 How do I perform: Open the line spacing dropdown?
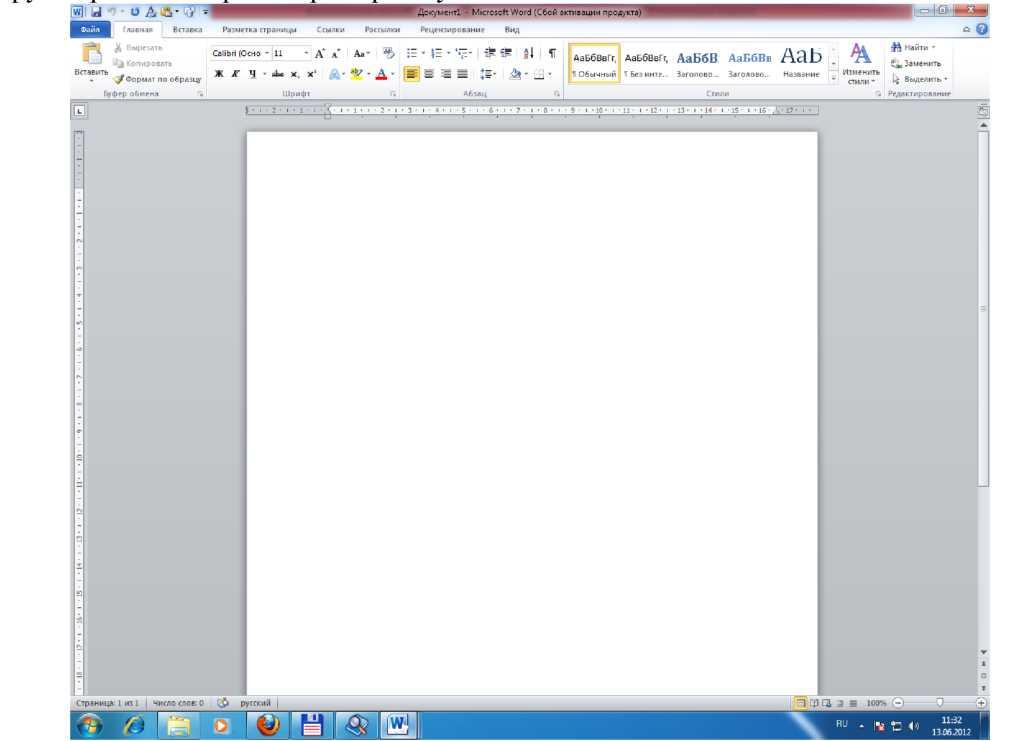coord(488,74)
